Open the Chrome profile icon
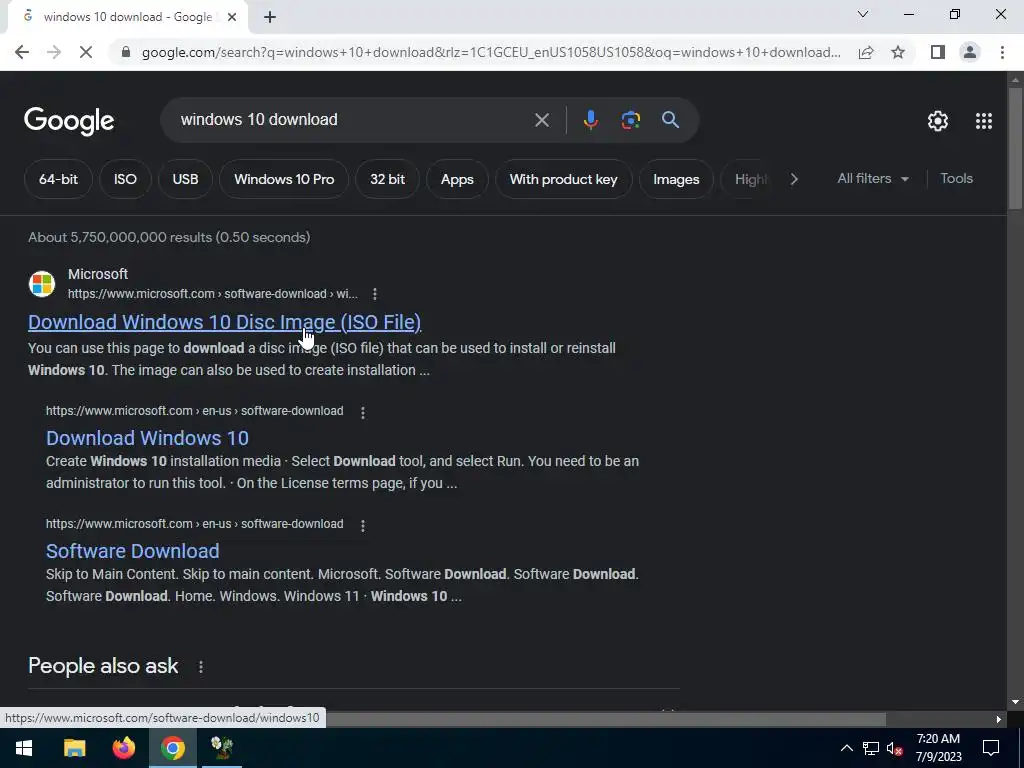 point(970,52)
